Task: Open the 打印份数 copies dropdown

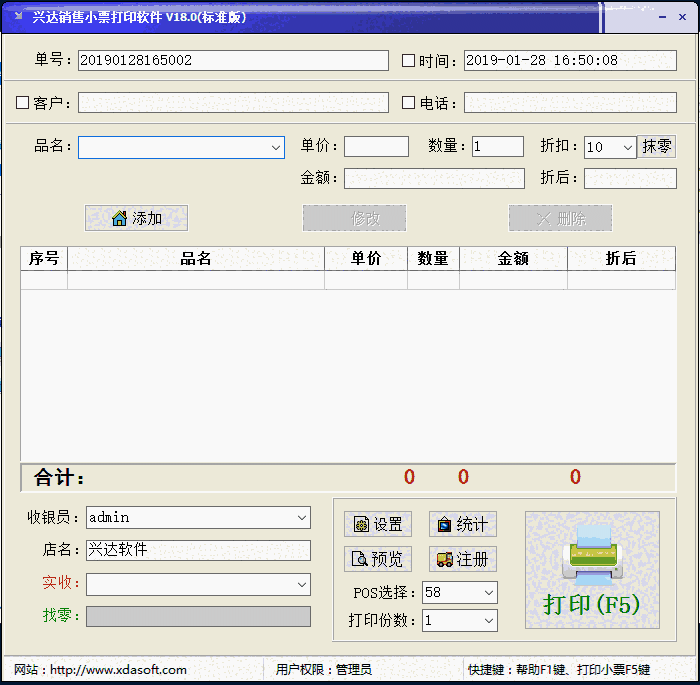Action: (x=489, y=621)
